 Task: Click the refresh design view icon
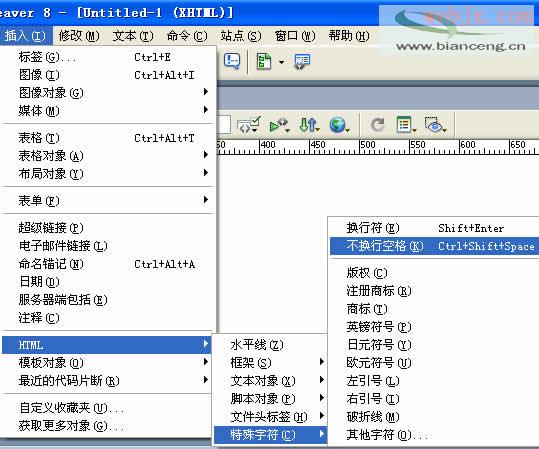pyautogui.click(x=377, y=124)
